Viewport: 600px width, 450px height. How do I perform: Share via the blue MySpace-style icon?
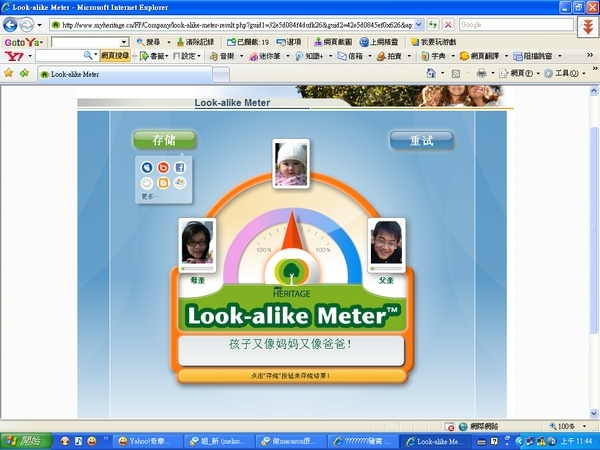point(147,167)
